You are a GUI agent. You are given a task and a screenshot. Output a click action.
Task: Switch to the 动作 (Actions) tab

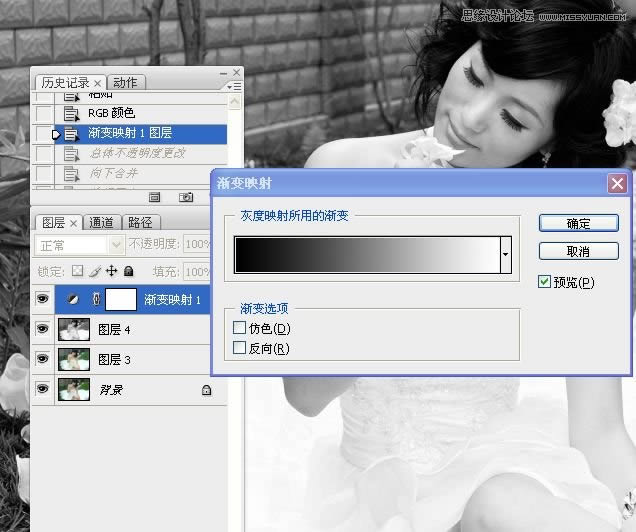point(125,82)
